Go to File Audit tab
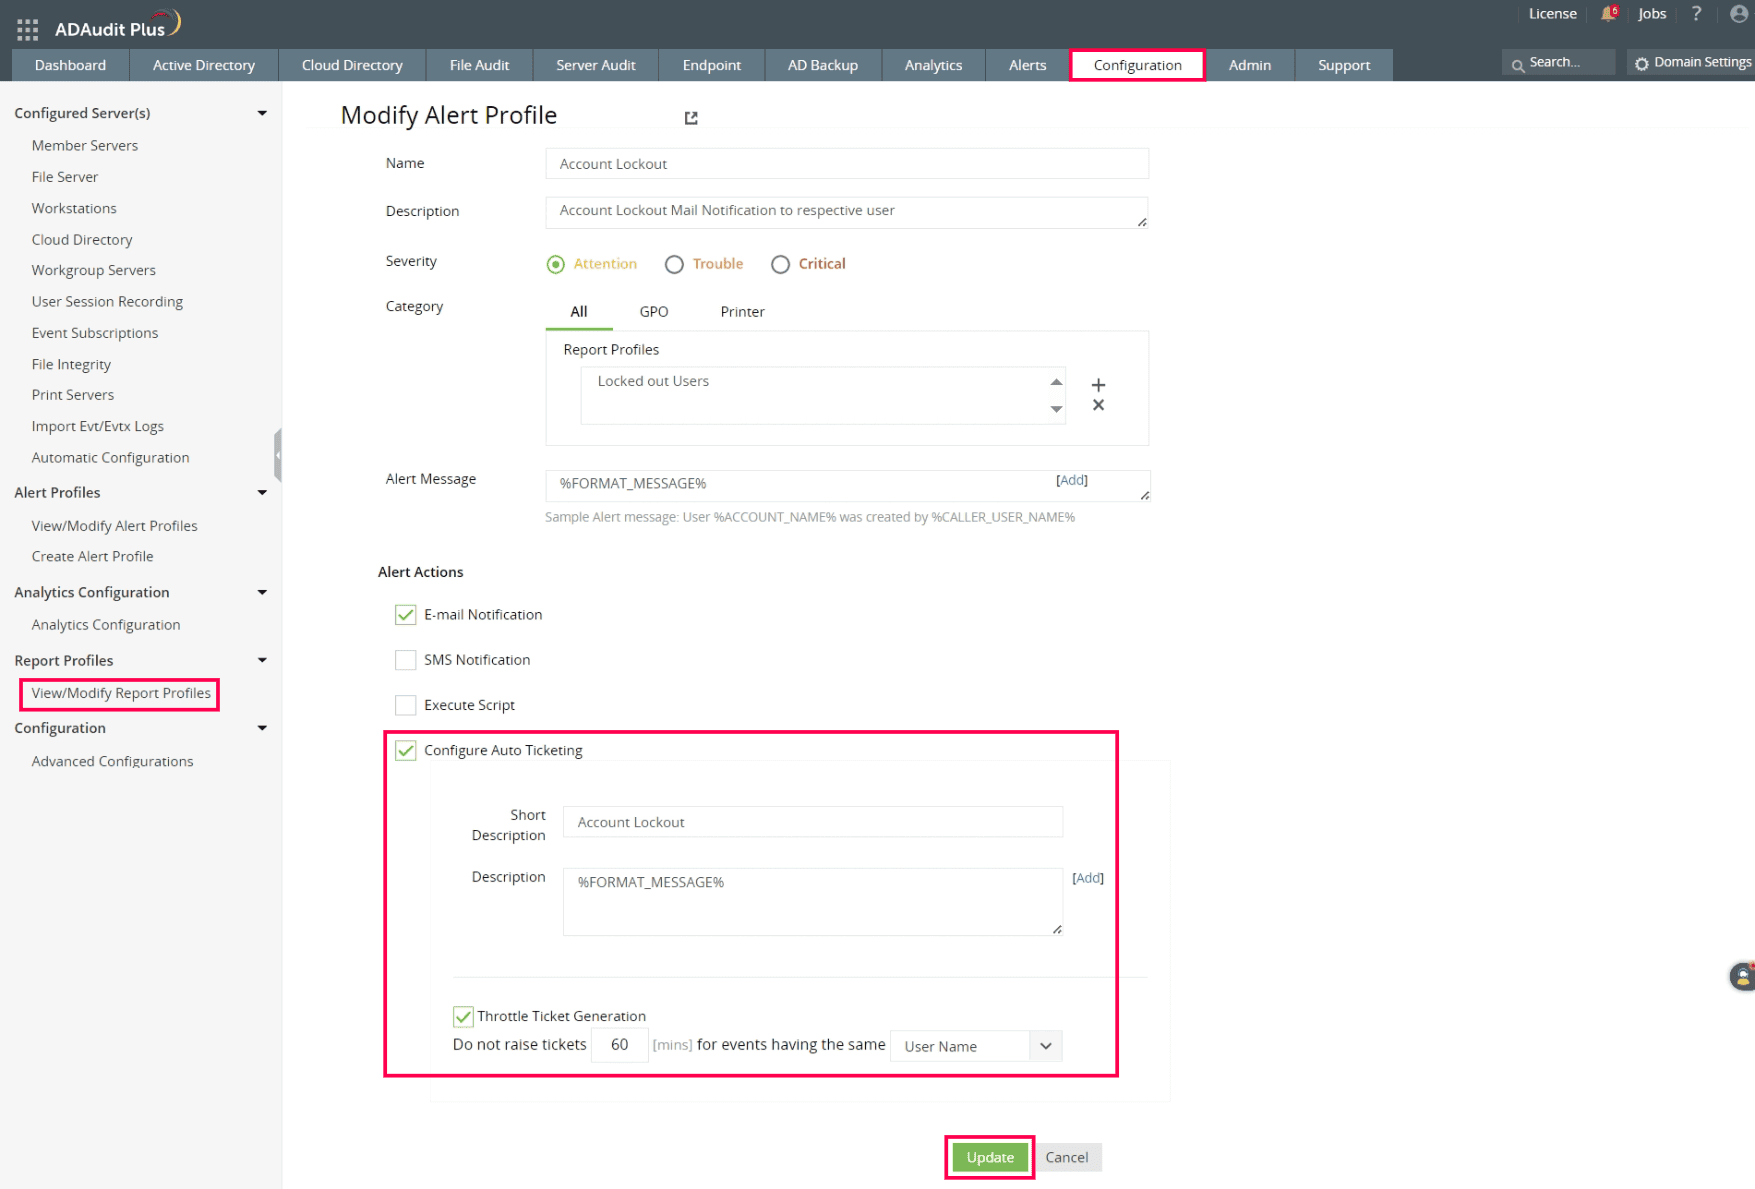The width and height of the screenshot is (1755, 1189). point(479,65)
